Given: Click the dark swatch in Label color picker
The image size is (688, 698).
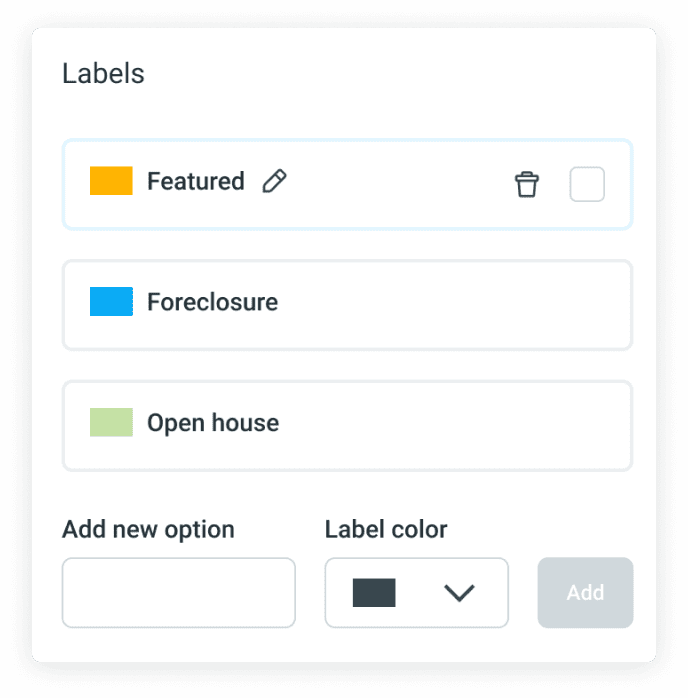Looking at the screenshot, I should [374, 593].
